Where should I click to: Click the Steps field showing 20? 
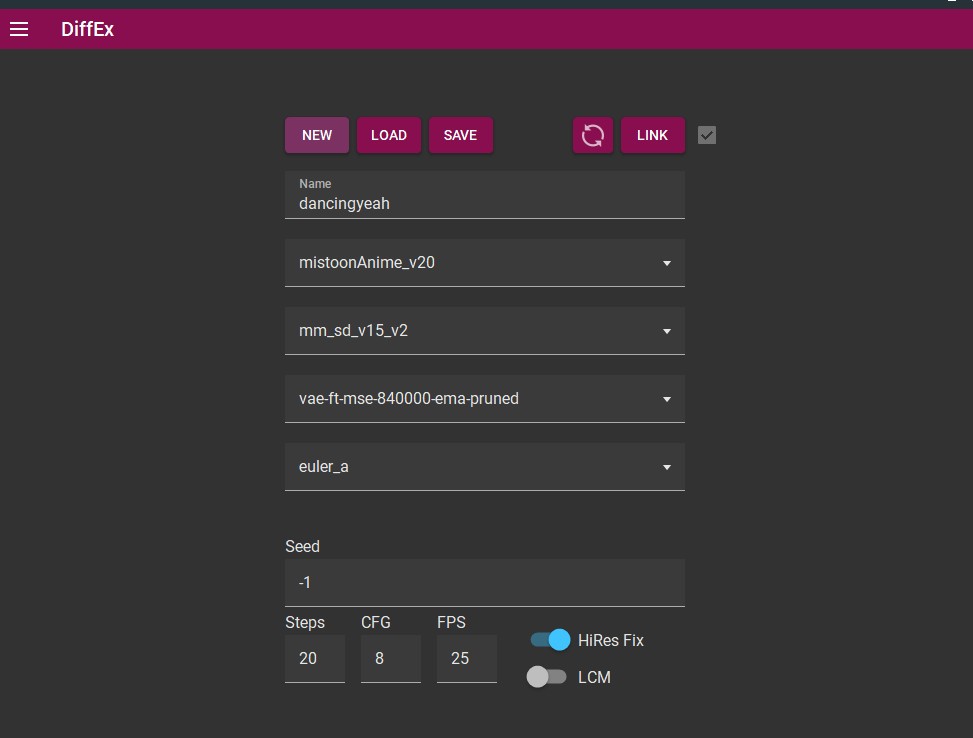coord(315,659)
